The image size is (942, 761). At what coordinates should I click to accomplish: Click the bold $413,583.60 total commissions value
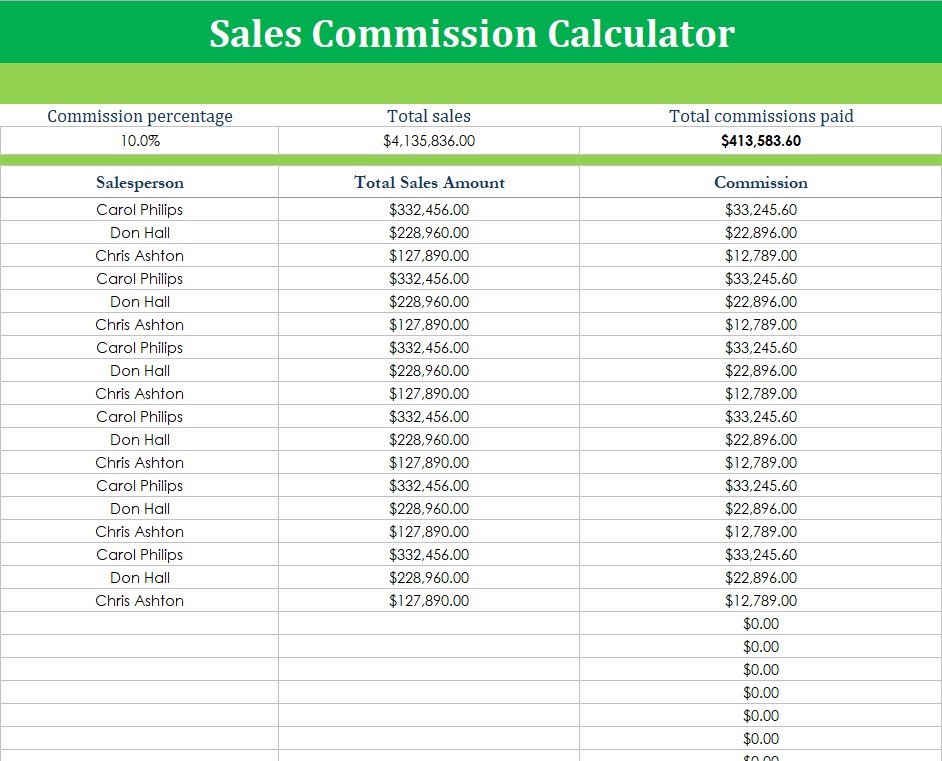(761, 141)
